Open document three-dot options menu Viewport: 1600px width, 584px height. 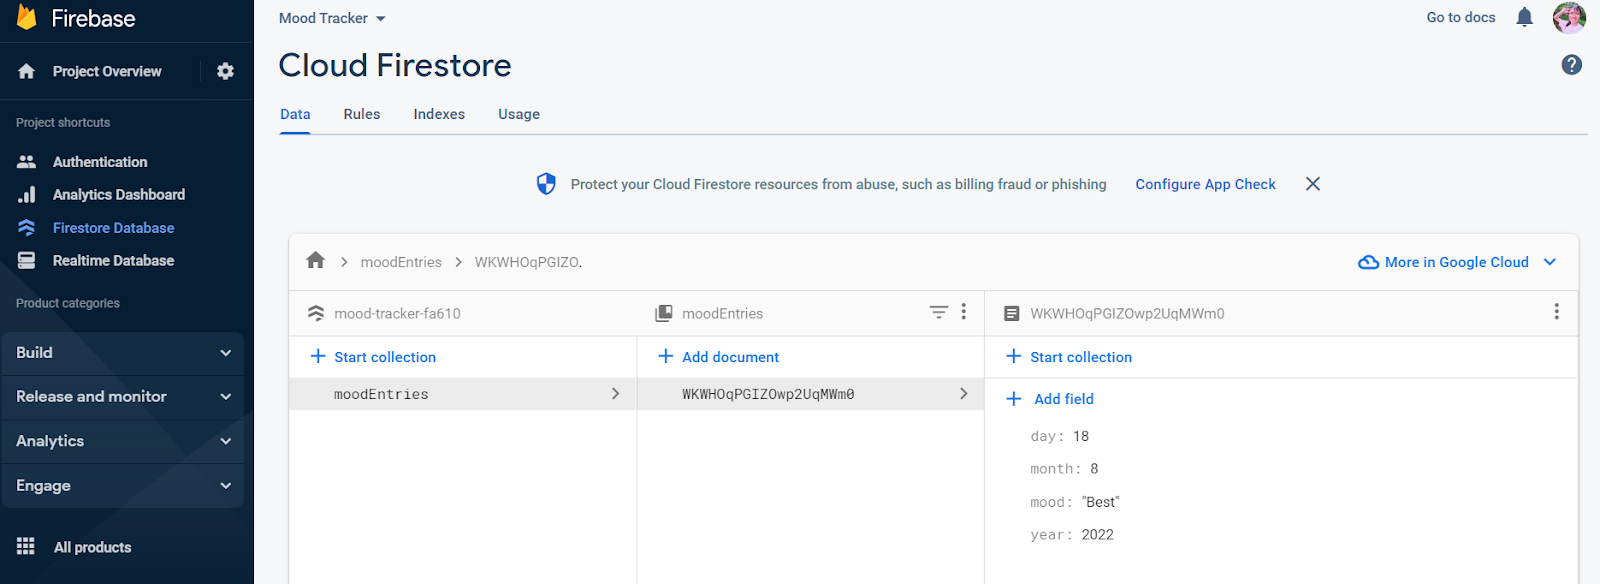pos(1556,312)
